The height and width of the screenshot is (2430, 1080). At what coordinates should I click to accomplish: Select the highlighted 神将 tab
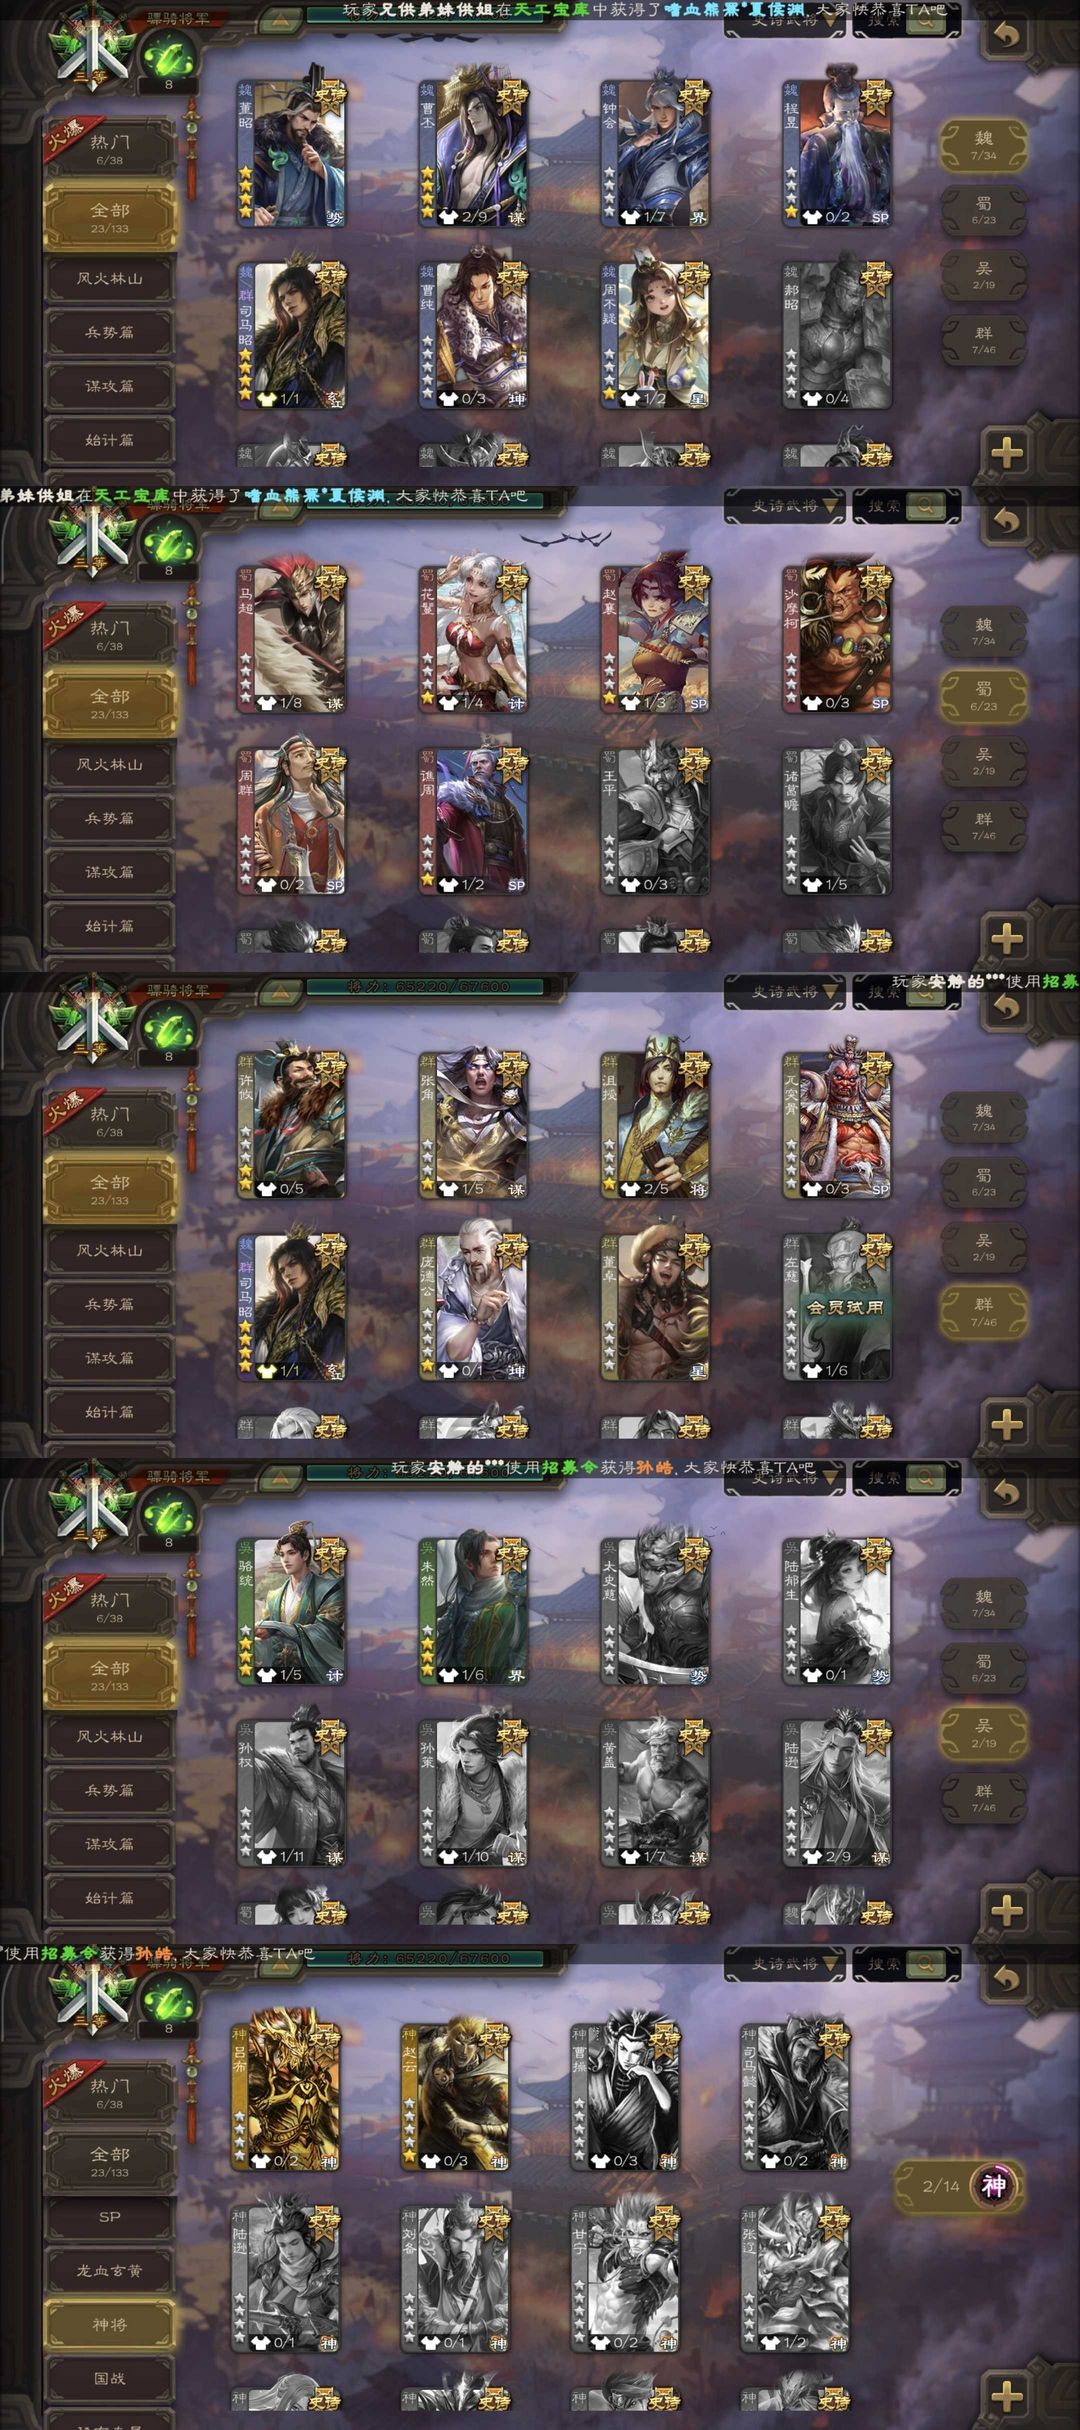[x=110, y=2325]
